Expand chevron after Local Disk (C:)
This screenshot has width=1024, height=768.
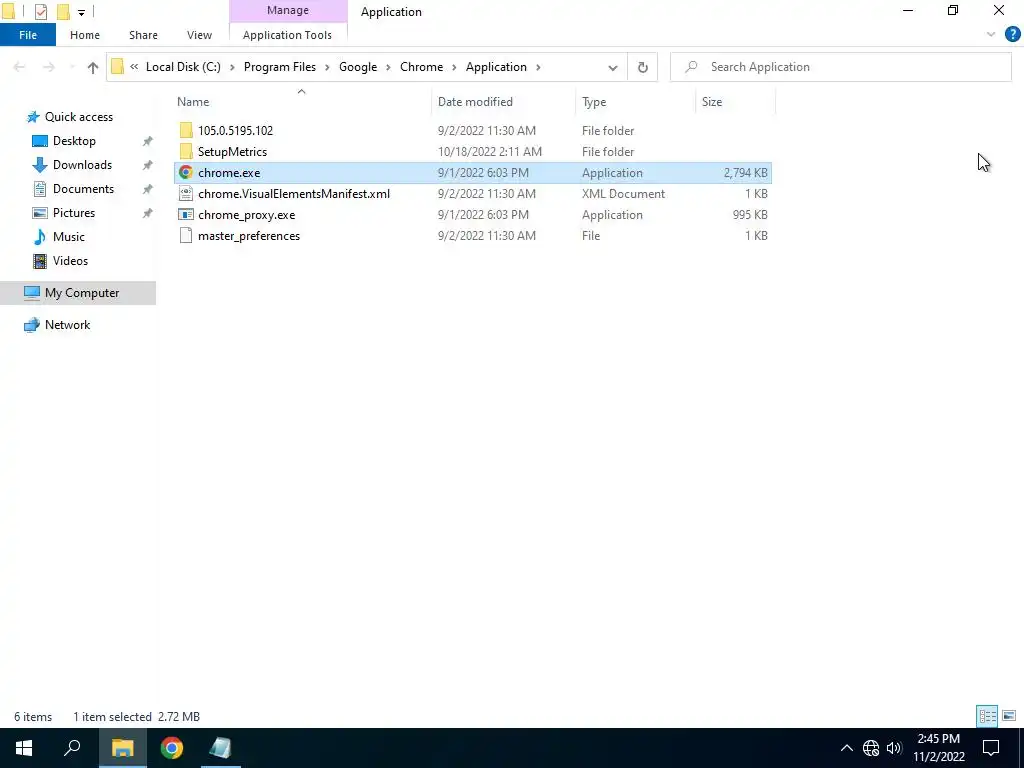pos(232,67)
